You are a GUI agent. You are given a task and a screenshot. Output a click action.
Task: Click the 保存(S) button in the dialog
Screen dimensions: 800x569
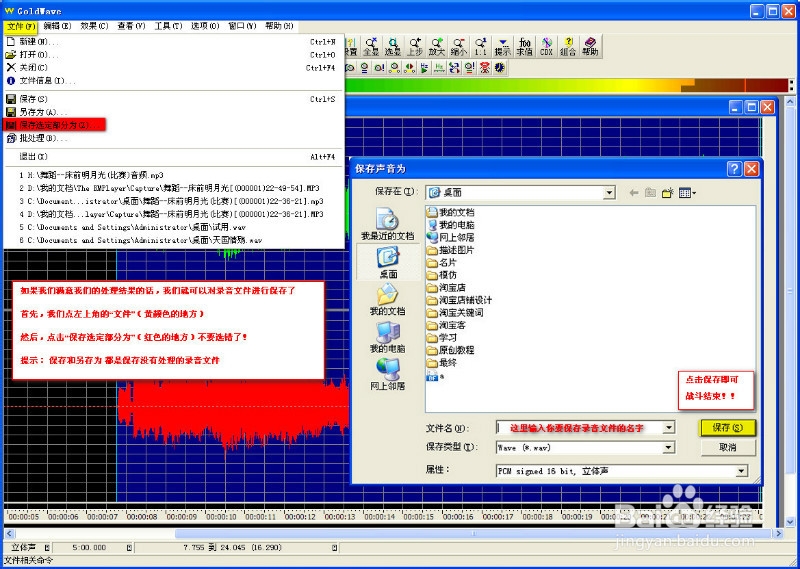(728, 428)
